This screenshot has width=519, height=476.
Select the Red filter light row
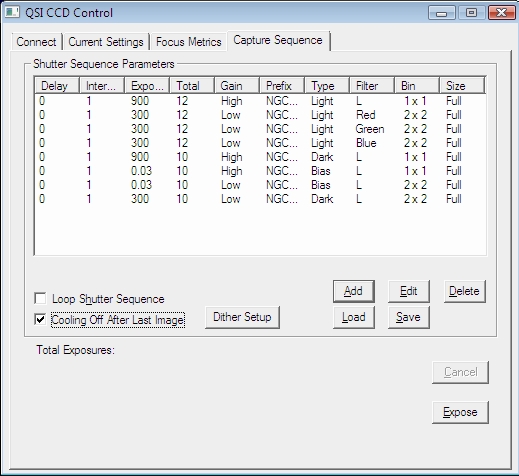pyautogui.click(x=260, y=115)
